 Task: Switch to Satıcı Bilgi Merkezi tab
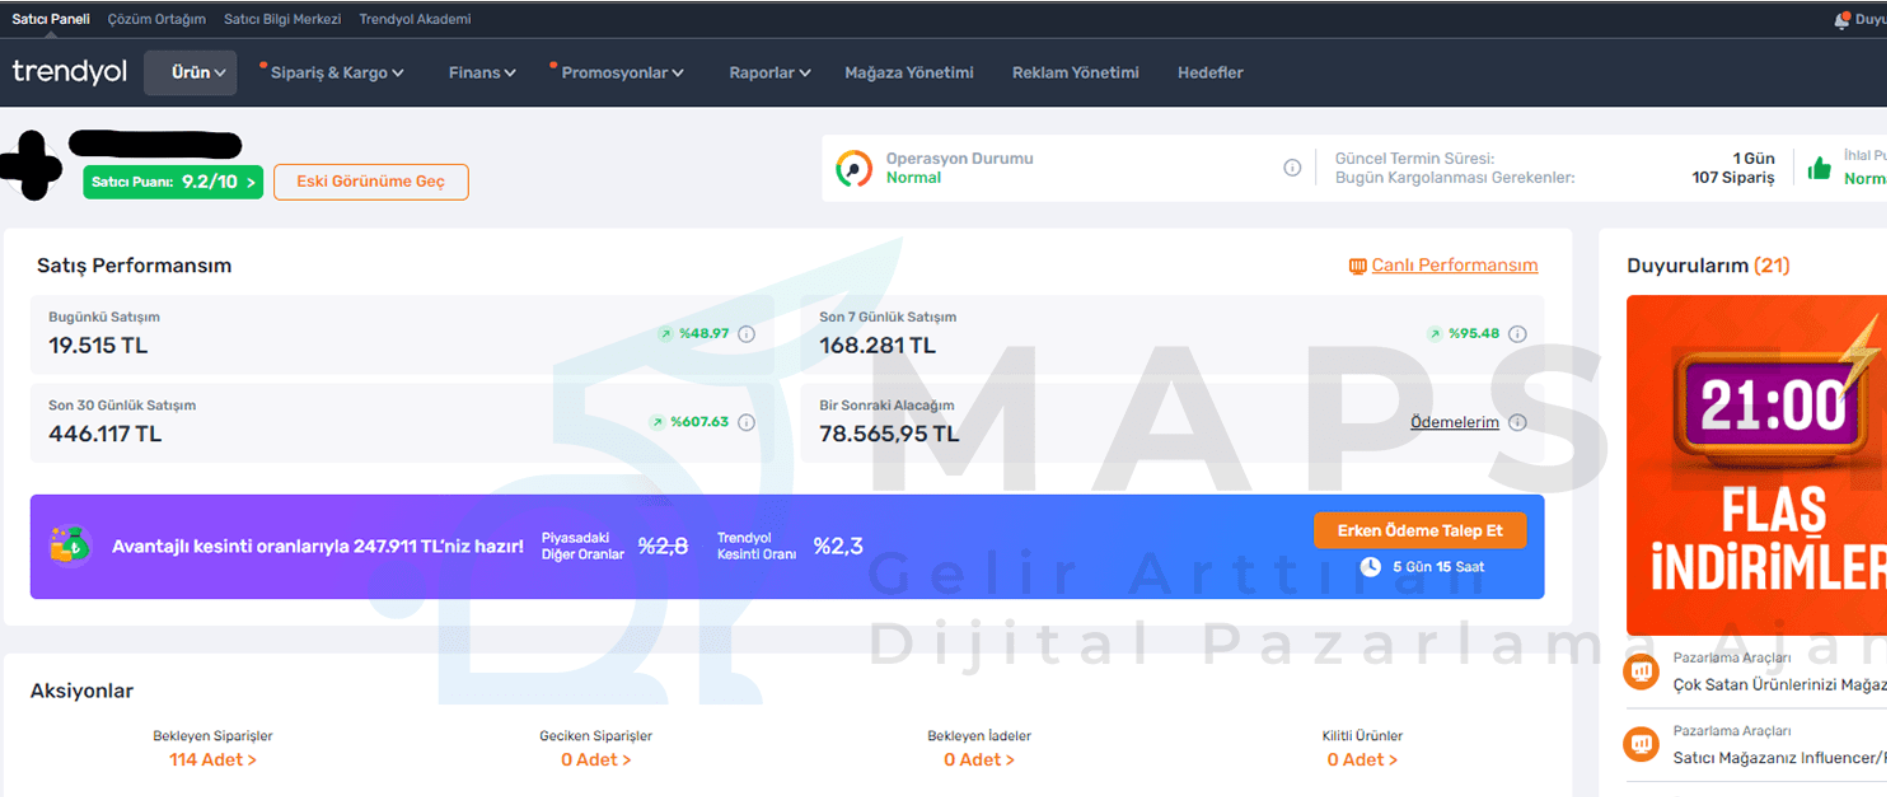[x=282, y=19]
